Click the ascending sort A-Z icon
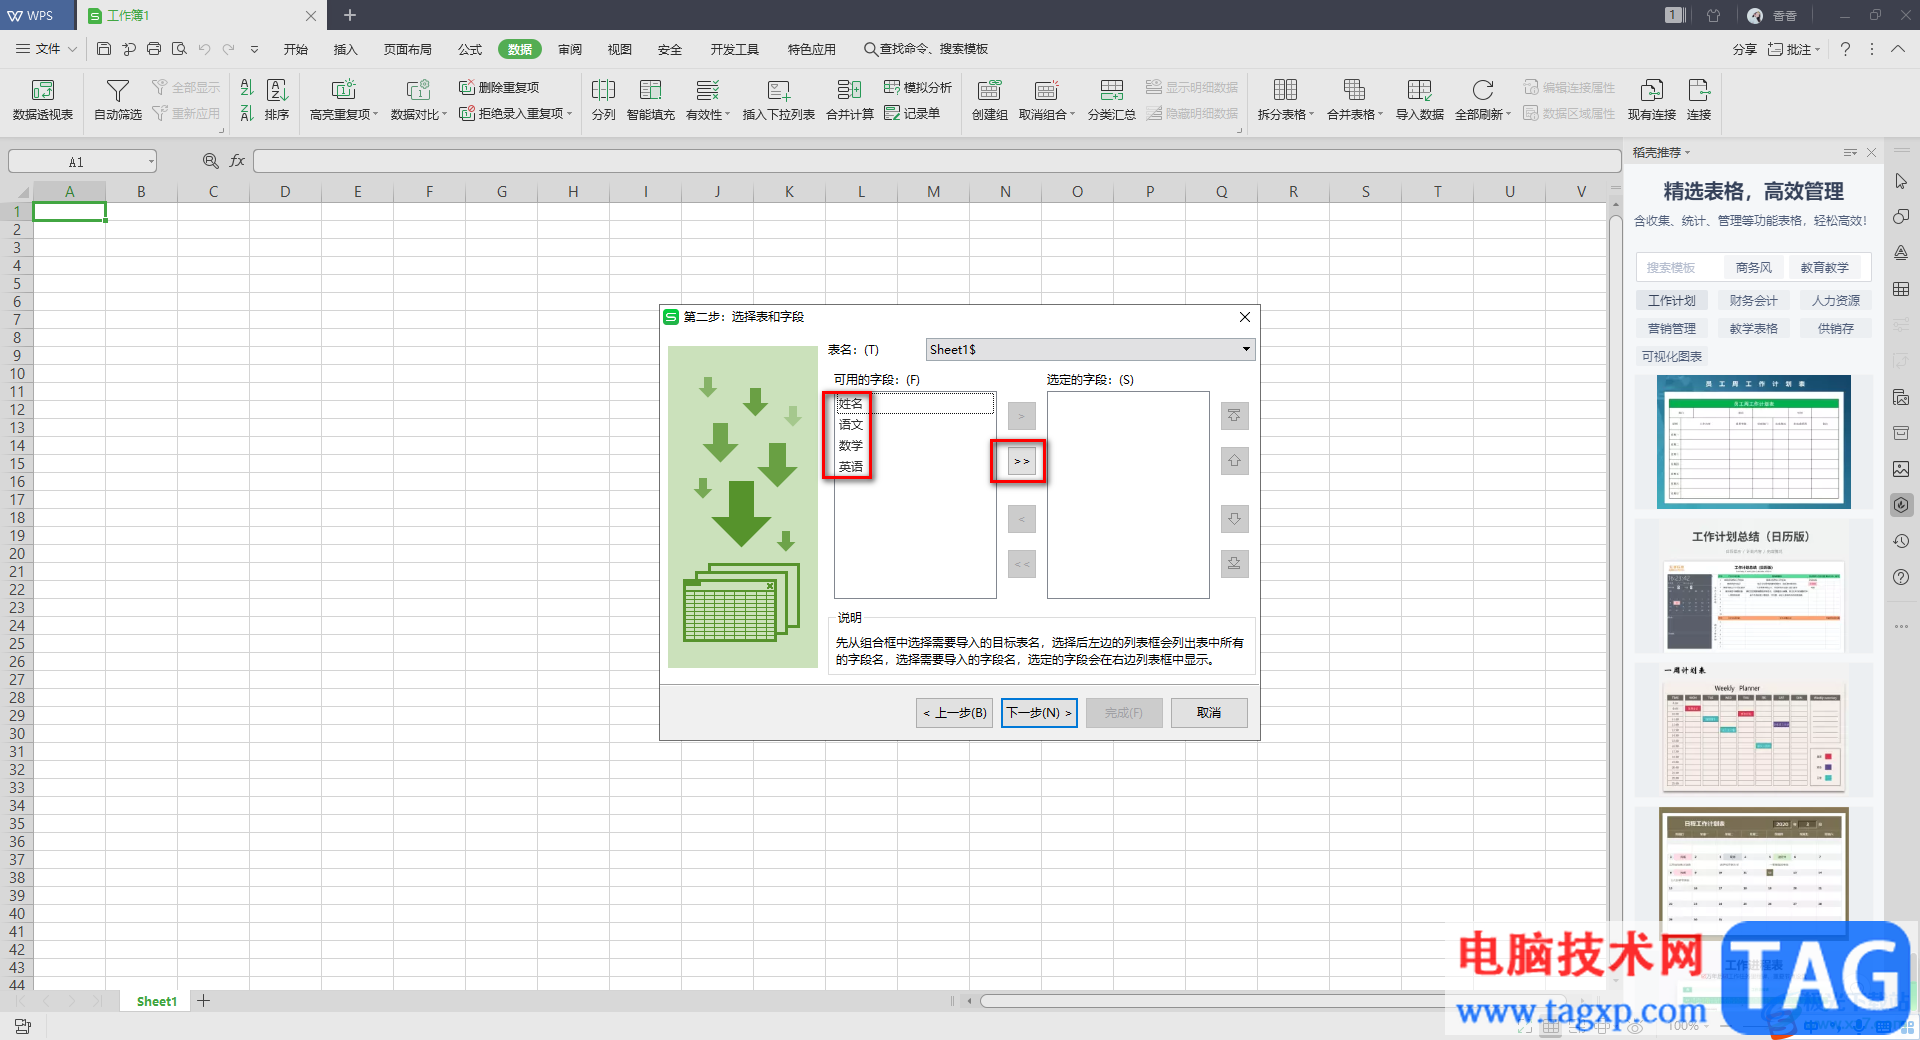Viewport: 1920px width, 1040px height. click(247, 88)
